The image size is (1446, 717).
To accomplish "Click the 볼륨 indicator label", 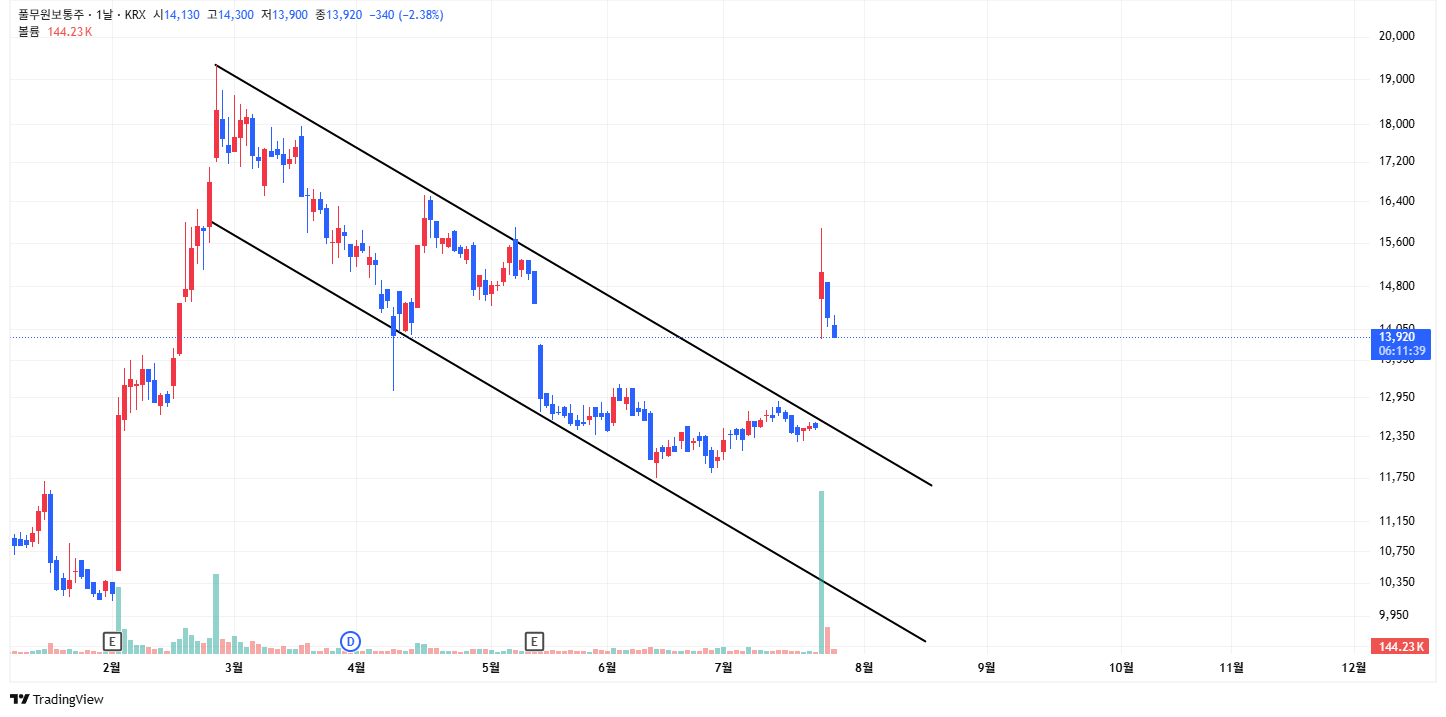I will pyautogui.click(x=29, y=31).
